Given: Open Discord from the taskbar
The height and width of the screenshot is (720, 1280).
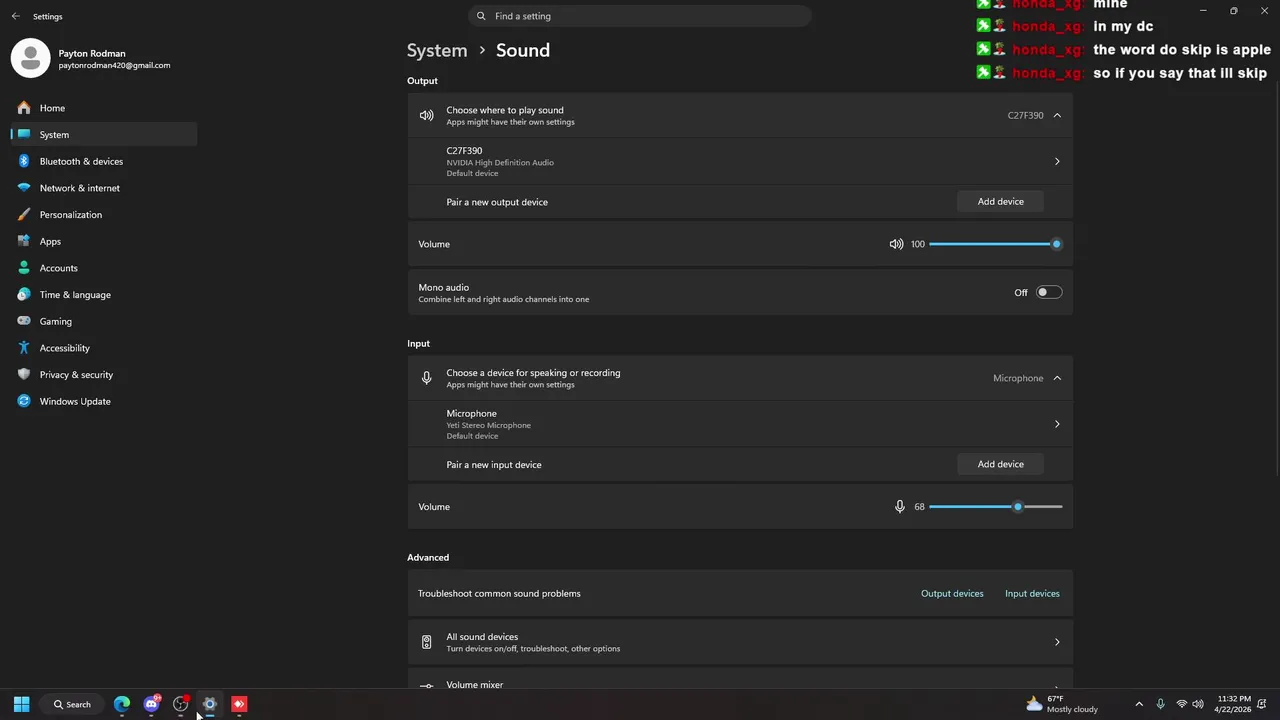Looking at the screenshot, I should [x=151, y=704].
